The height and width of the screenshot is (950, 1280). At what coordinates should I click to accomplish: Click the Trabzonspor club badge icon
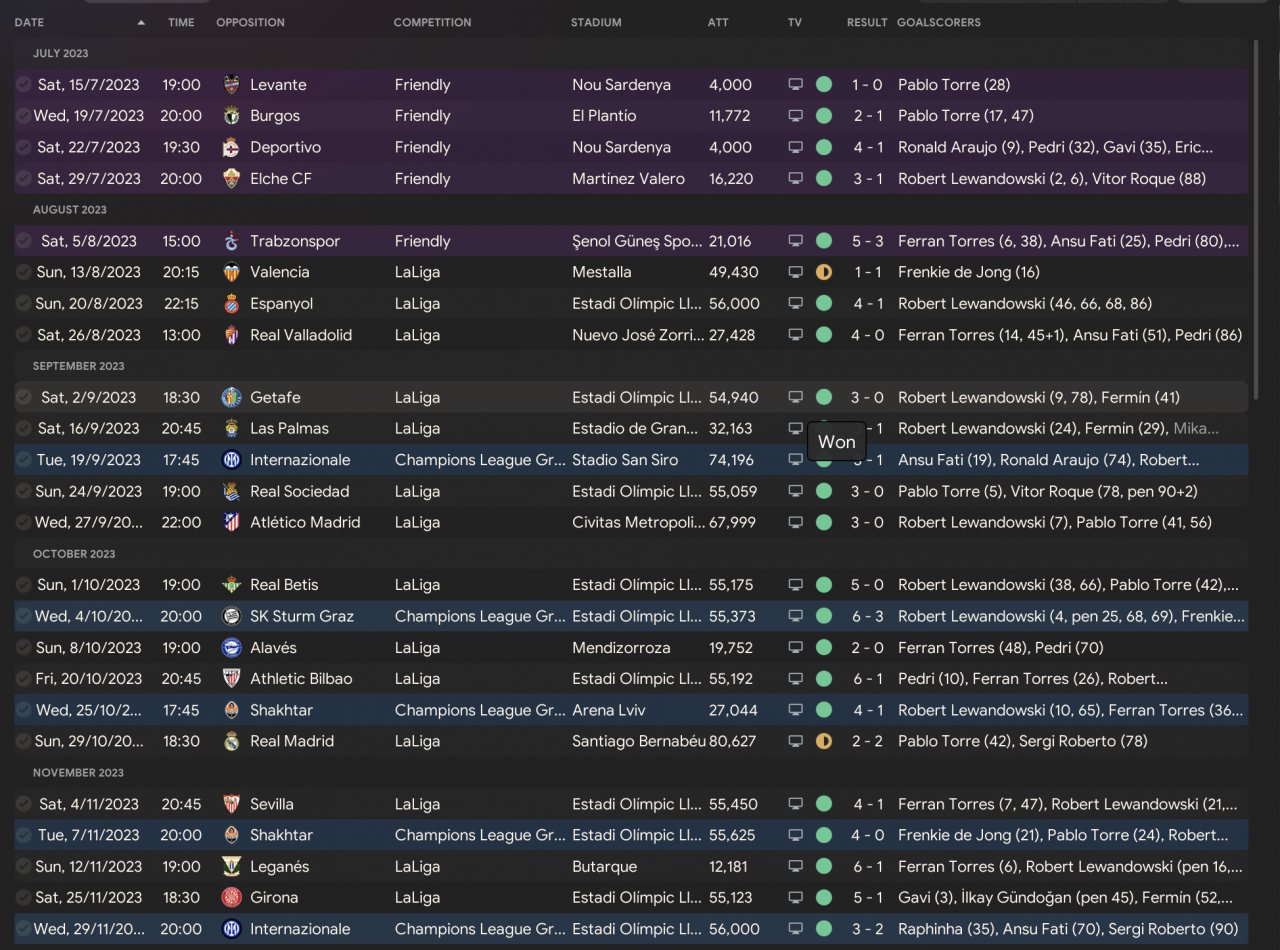[x=231, y=241]
